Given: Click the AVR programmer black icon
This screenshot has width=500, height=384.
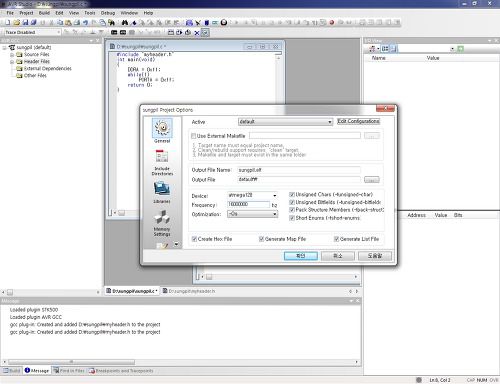Looking at the screenshot, I should click(123, 32).
